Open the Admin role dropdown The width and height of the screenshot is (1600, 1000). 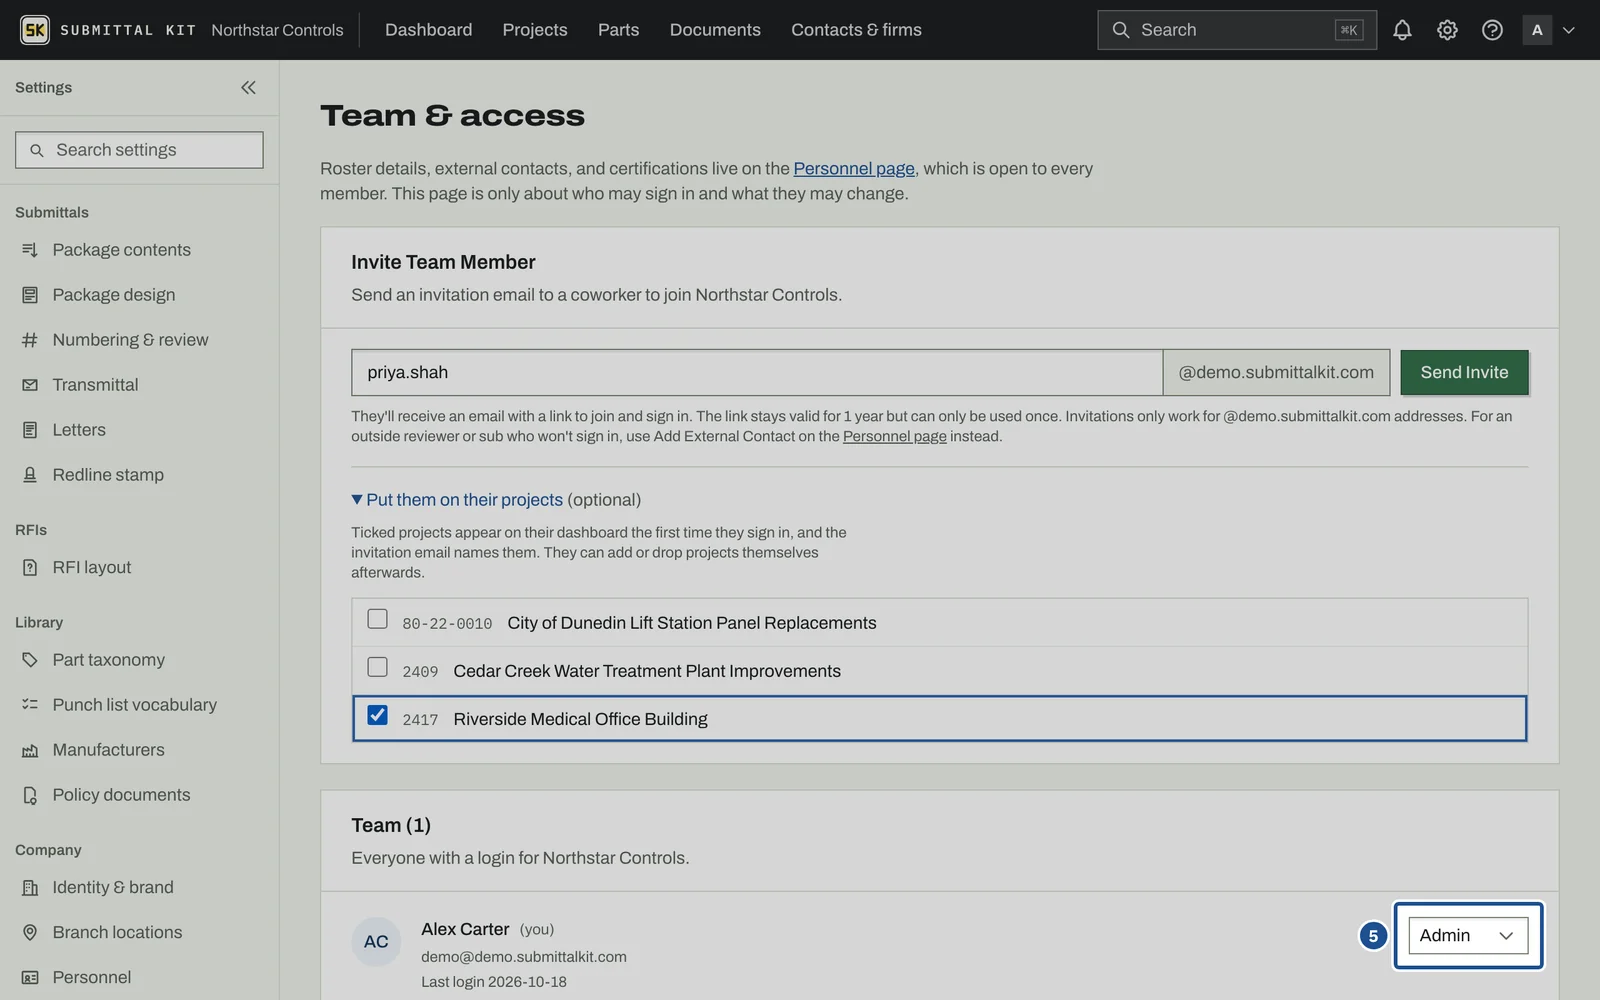1468,936
